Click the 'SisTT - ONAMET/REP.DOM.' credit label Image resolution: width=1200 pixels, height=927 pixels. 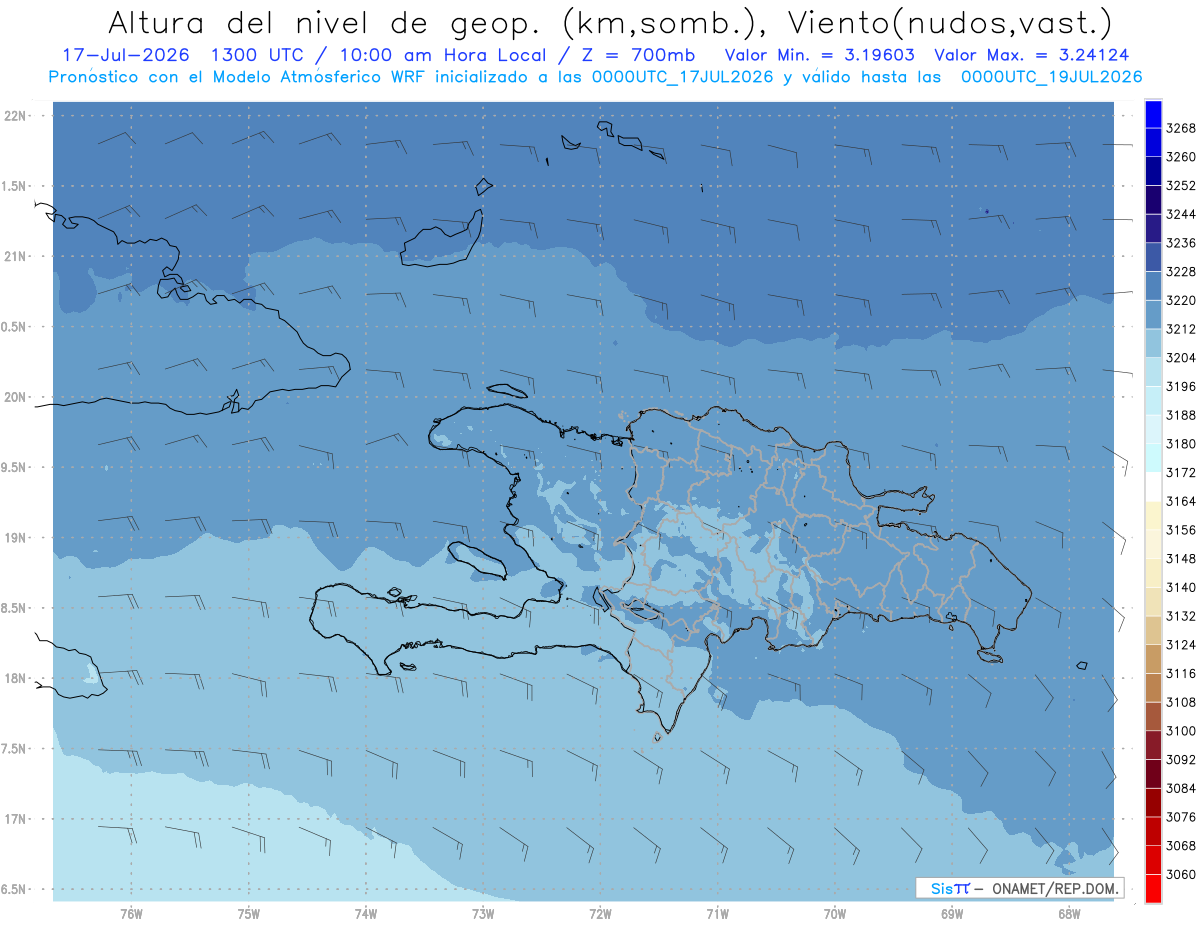tap(1020, 888)
